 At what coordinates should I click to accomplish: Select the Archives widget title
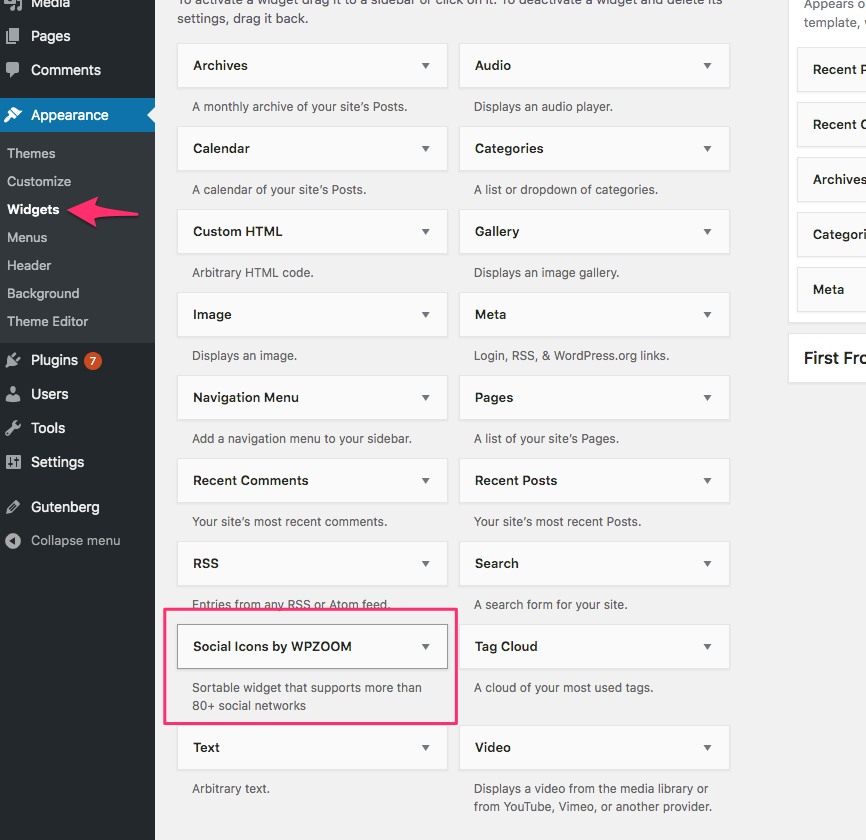220,66
